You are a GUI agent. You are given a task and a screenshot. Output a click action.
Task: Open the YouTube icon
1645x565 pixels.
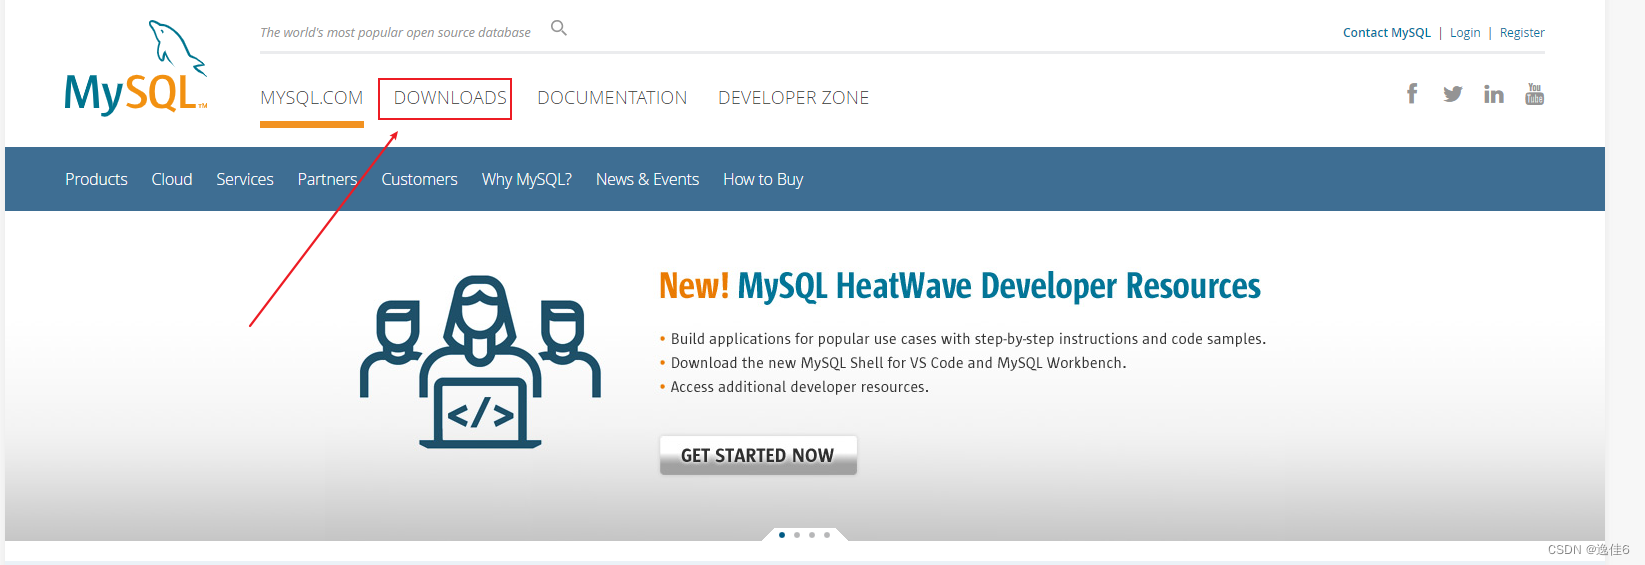(1535, 94)
